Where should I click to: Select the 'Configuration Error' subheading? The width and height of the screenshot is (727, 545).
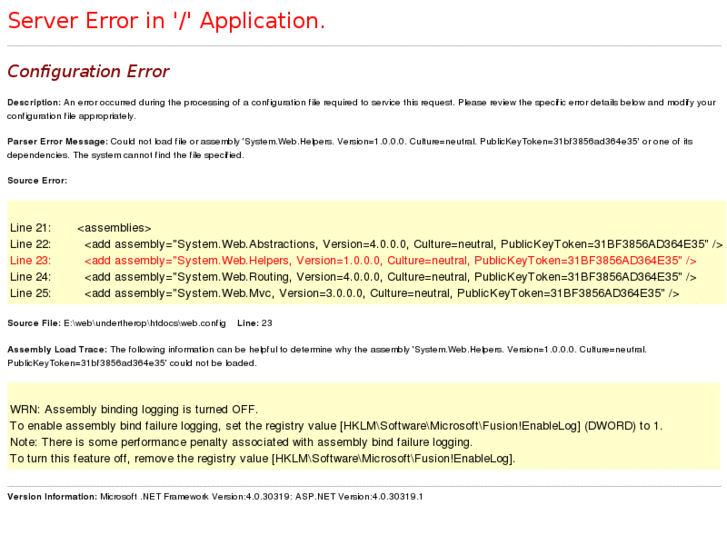pyautogui.click(x=88, y=71)
